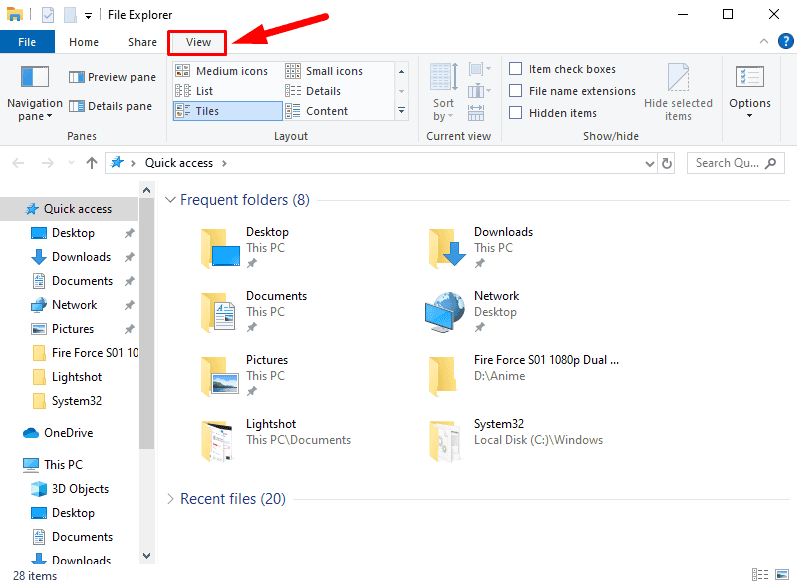Screen dimensions: 797x585
Task: Open the Network tile
Action: pos(472,312)
